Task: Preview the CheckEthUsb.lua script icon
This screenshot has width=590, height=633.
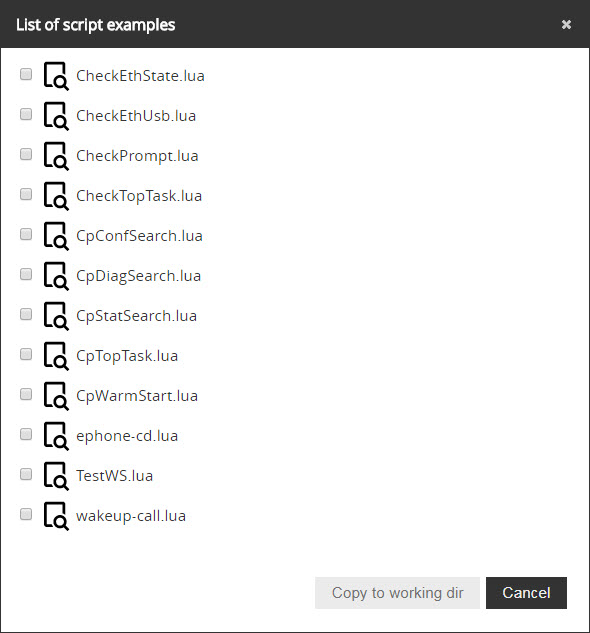Action: pos(56,116)
